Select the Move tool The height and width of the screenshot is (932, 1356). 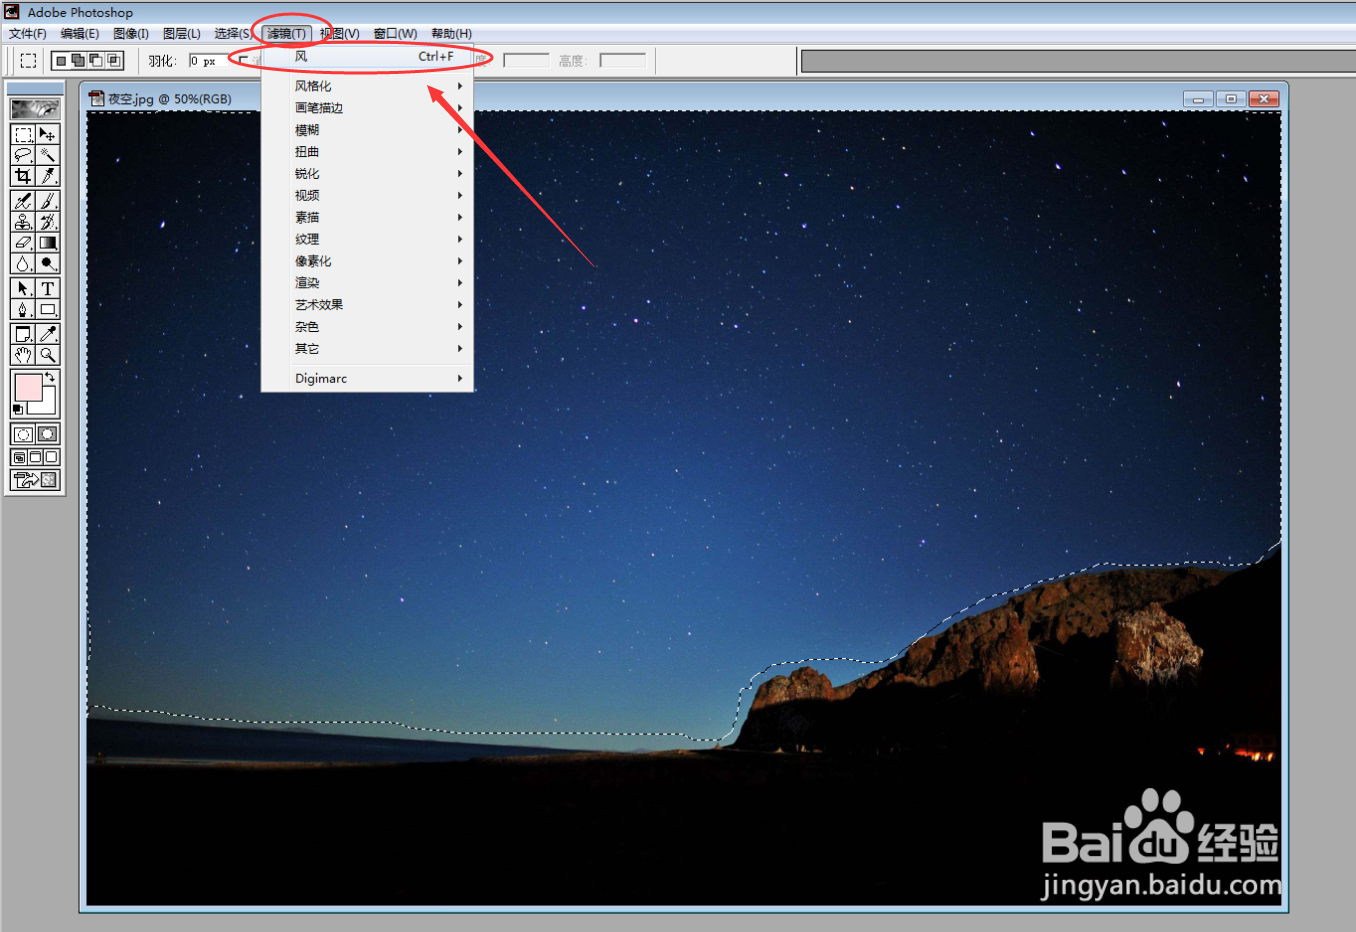pyautogui.click(x=47, y=134)
